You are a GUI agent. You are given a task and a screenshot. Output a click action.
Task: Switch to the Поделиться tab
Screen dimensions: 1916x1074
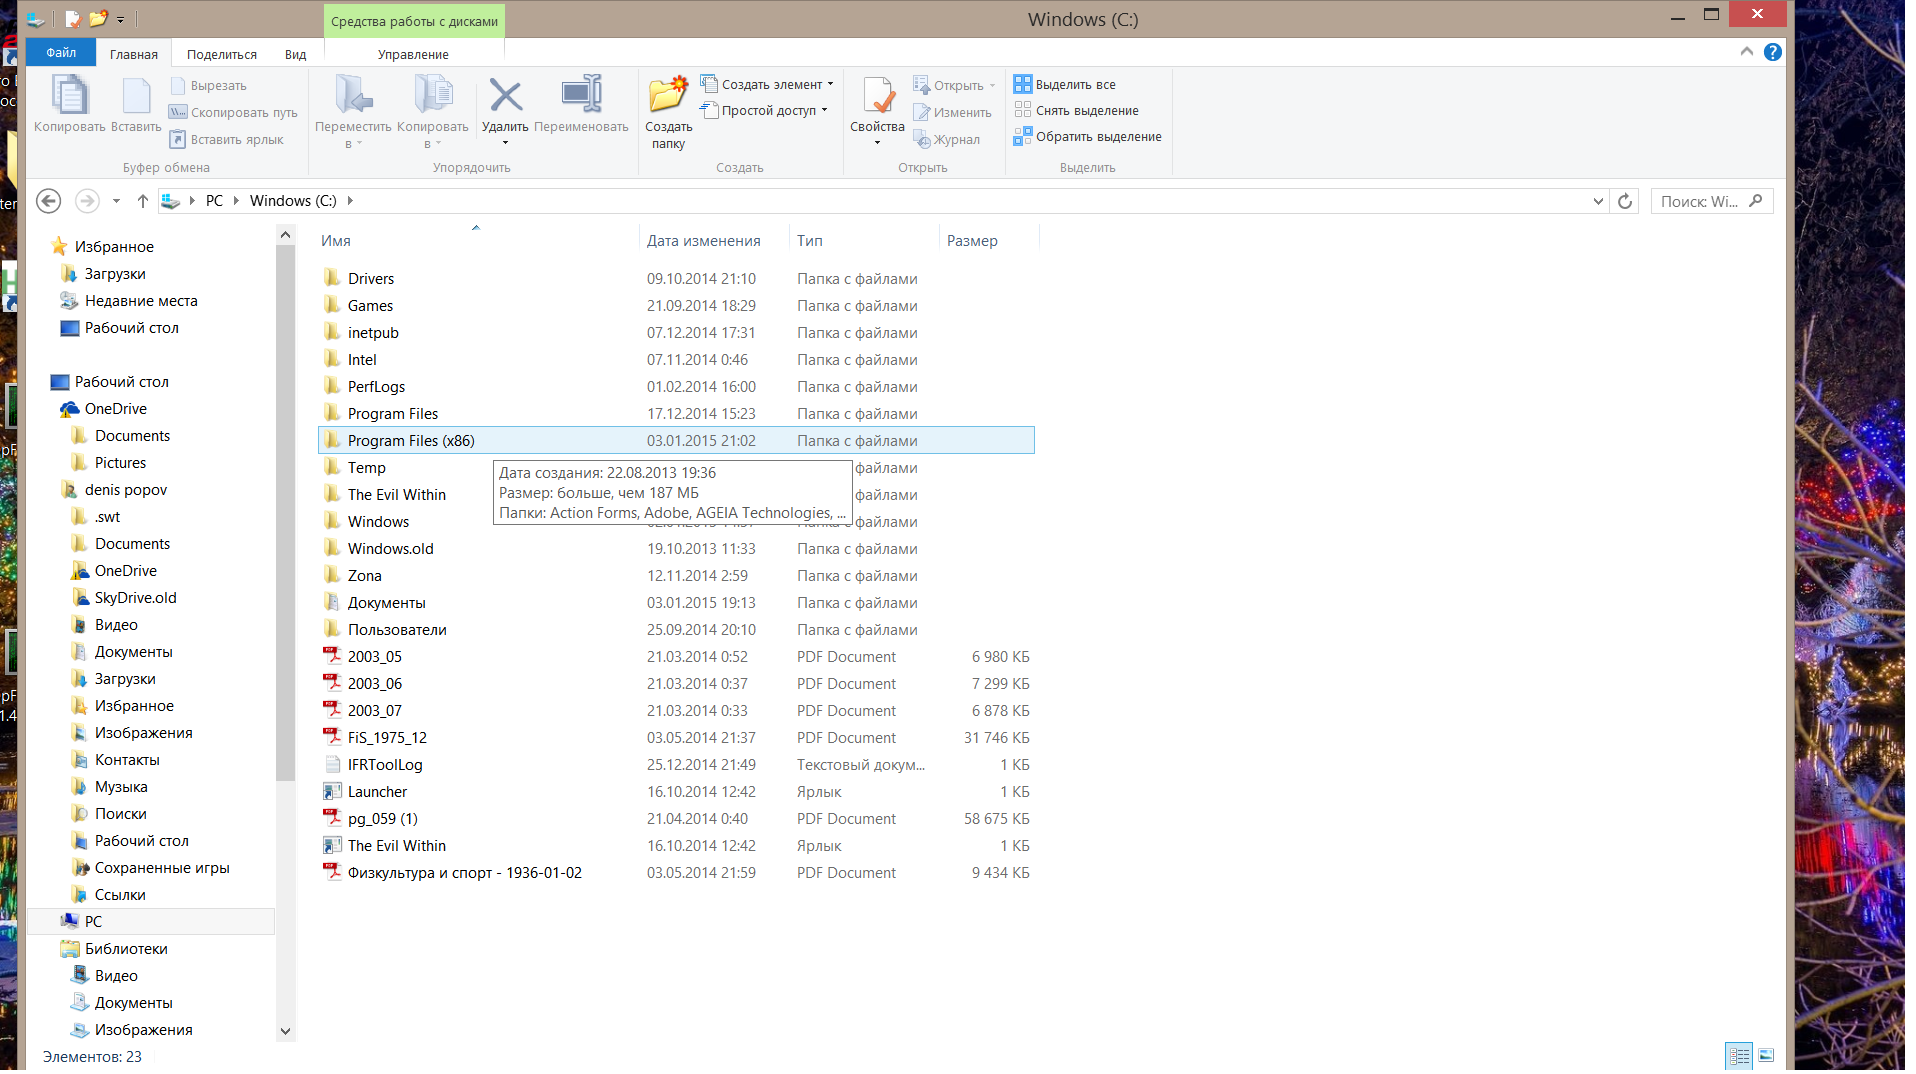point(221,54)
